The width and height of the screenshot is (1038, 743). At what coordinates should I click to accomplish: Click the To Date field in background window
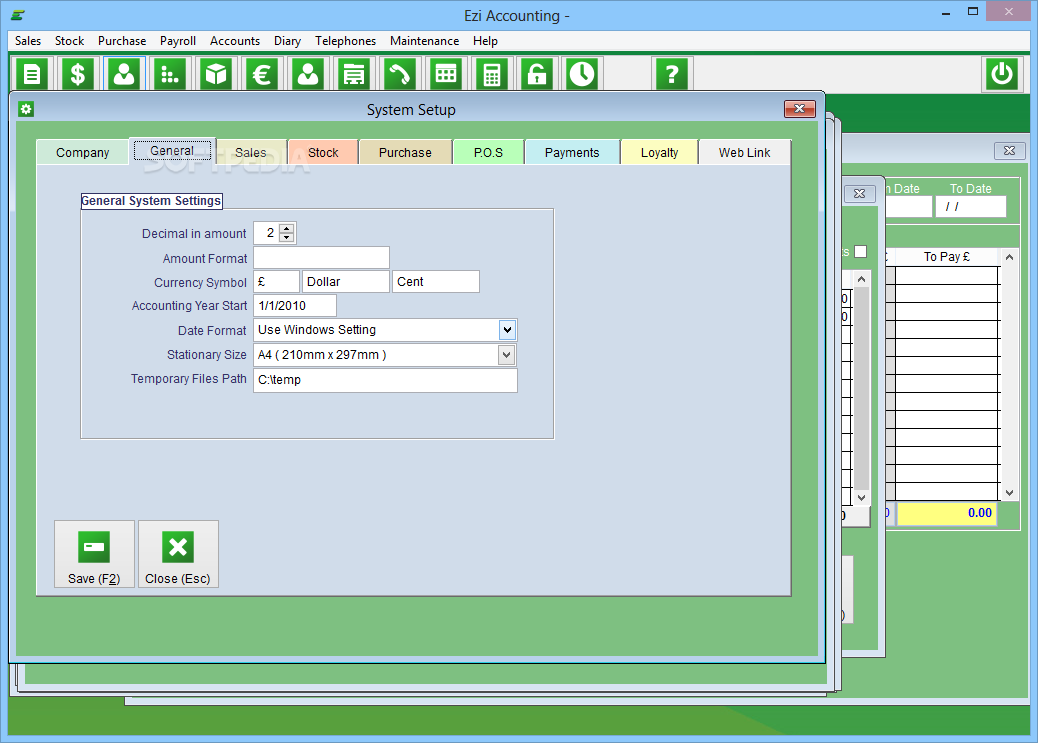[x=970, y=207]
